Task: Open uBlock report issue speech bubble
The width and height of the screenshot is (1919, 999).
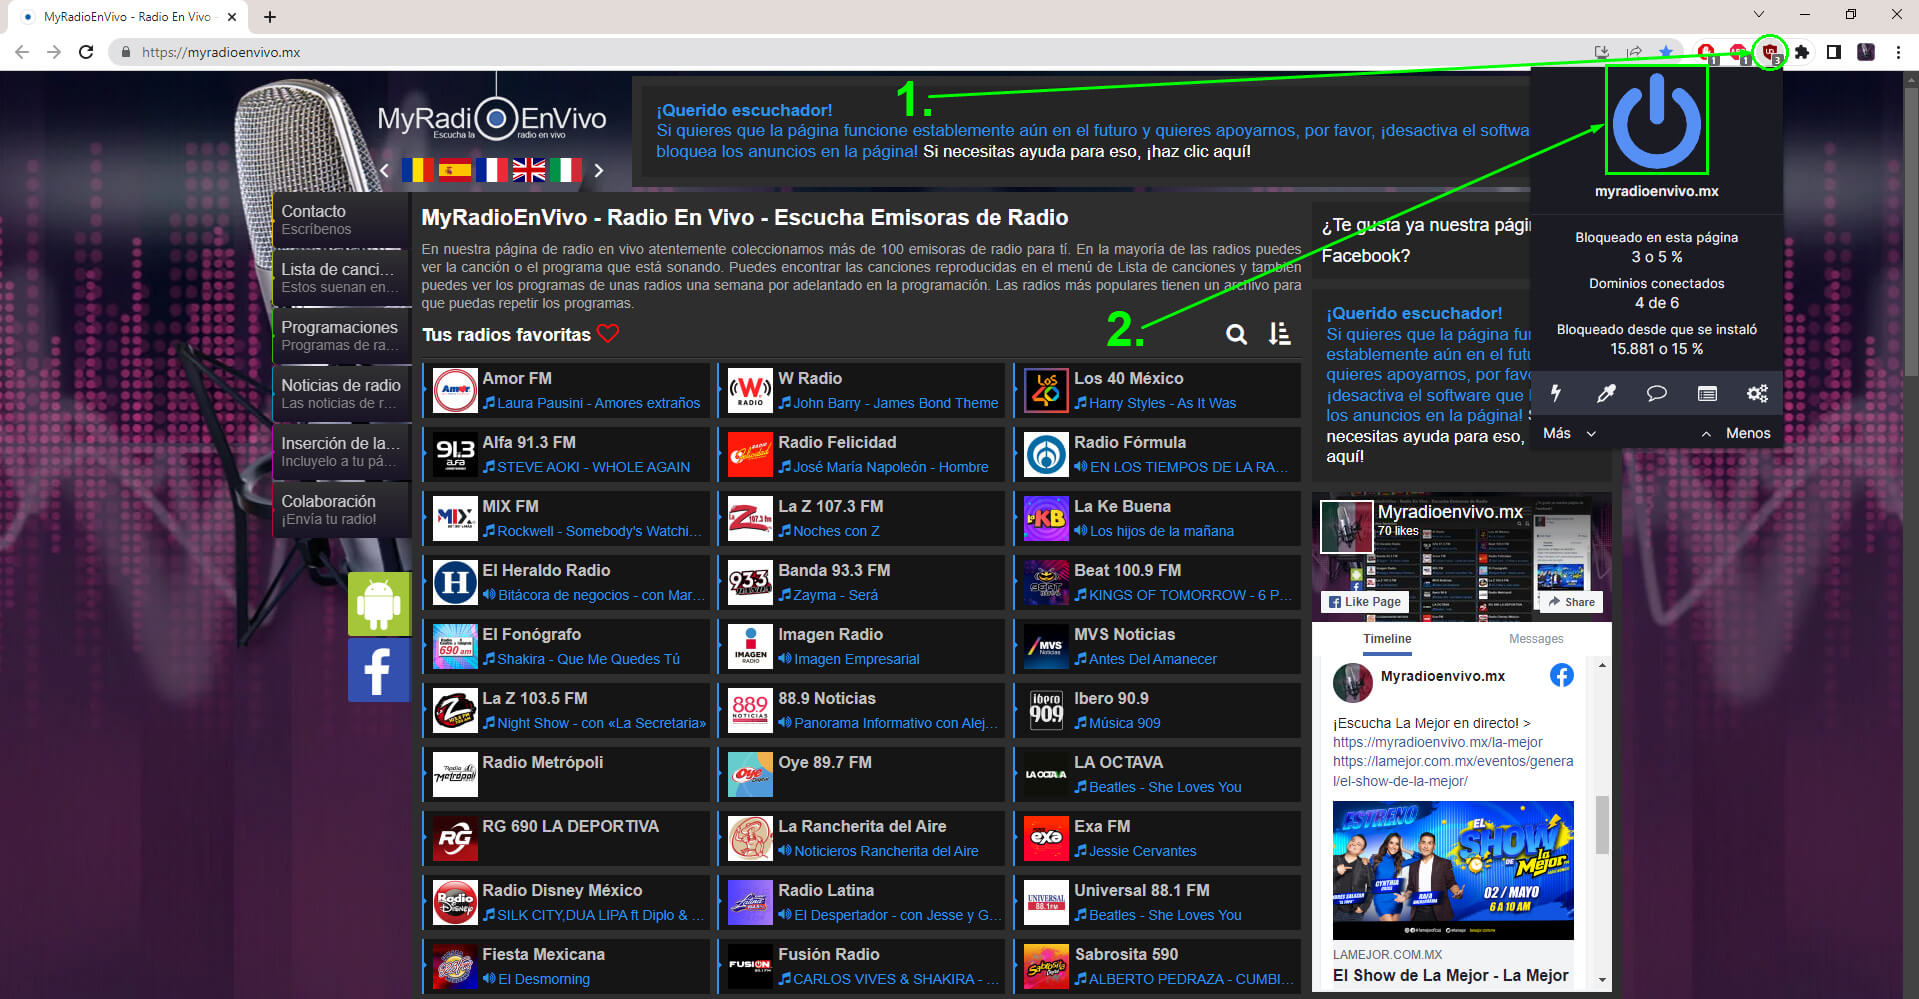Action: 1656,393
